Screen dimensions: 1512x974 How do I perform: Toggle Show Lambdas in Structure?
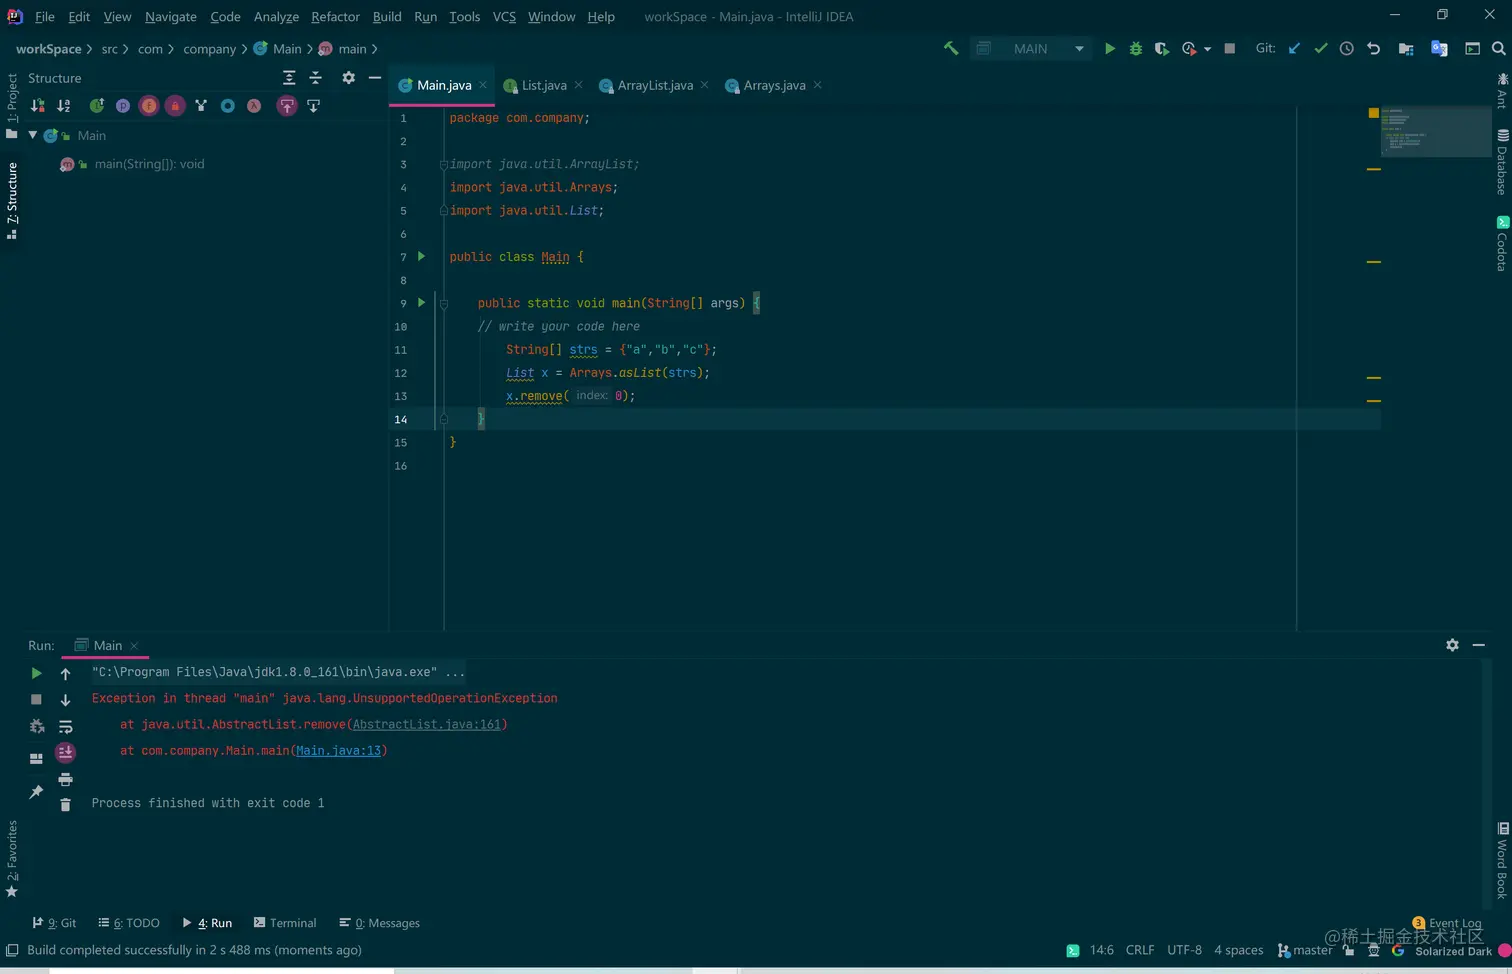[254, 105]
